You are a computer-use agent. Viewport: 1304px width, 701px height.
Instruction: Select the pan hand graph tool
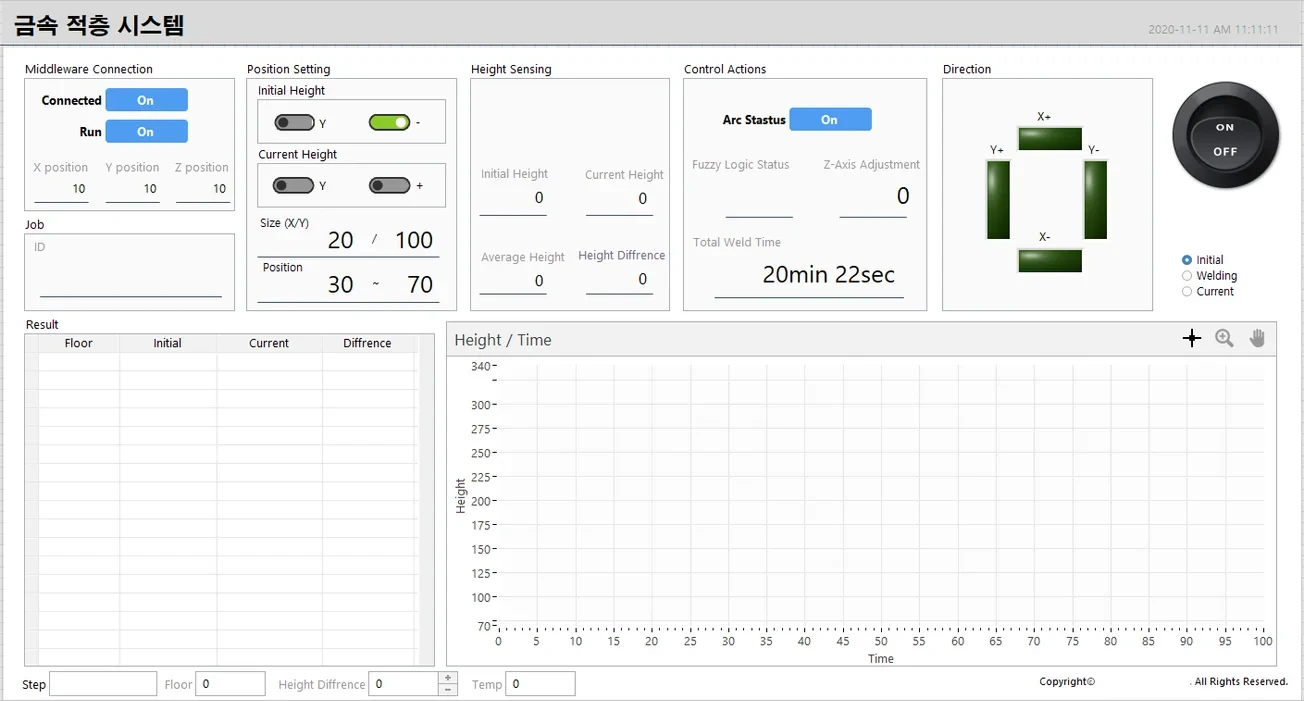(1257, 339)
